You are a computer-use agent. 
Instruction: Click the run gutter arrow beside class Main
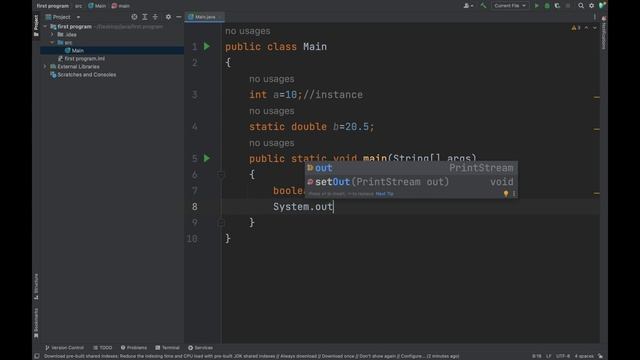point(207,47)
